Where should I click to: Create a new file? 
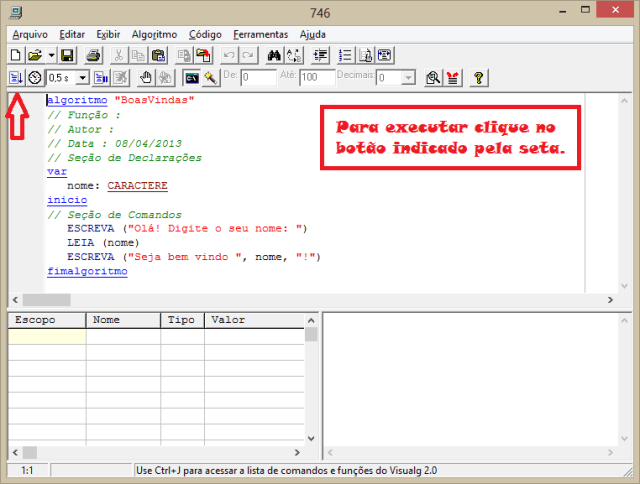pyautogui.click(x=16, y=55)
